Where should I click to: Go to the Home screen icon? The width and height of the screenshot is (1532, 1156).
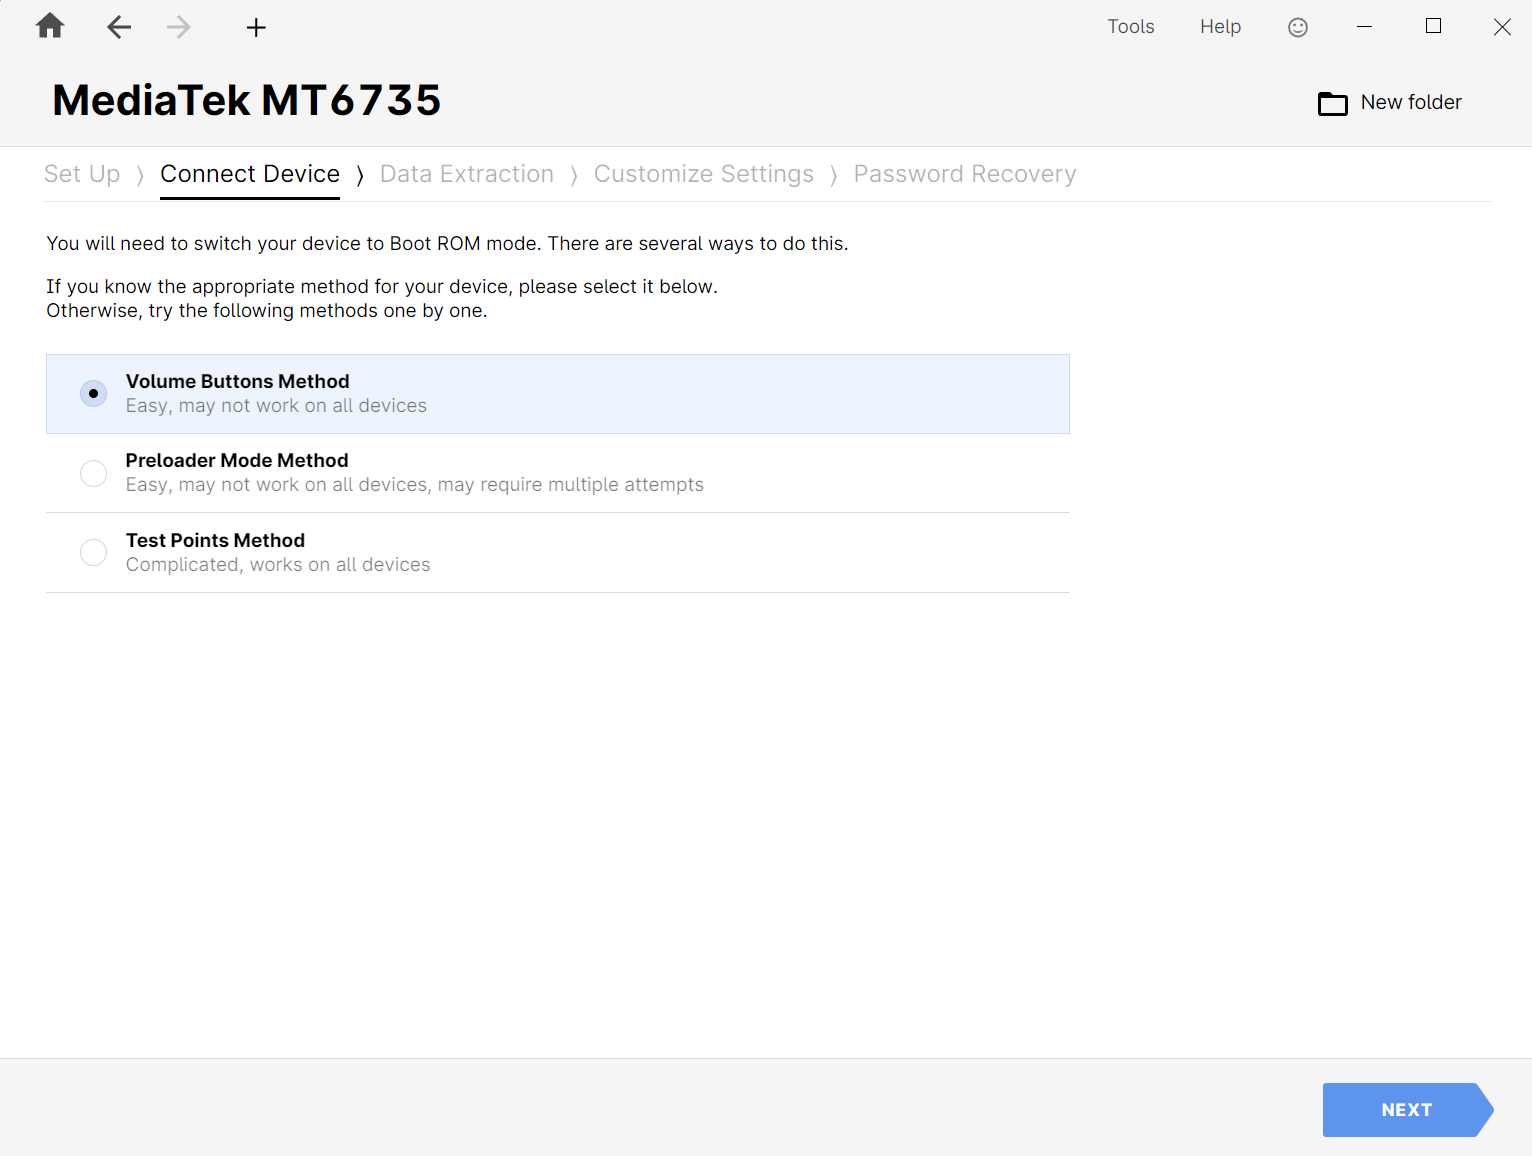[50, 26]
